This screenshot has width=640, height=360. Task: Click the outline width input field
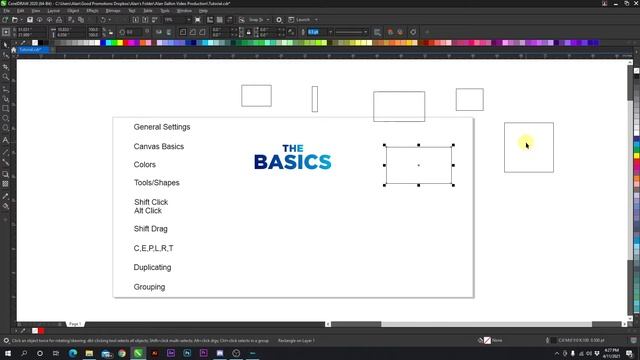(x=317, y=32)
